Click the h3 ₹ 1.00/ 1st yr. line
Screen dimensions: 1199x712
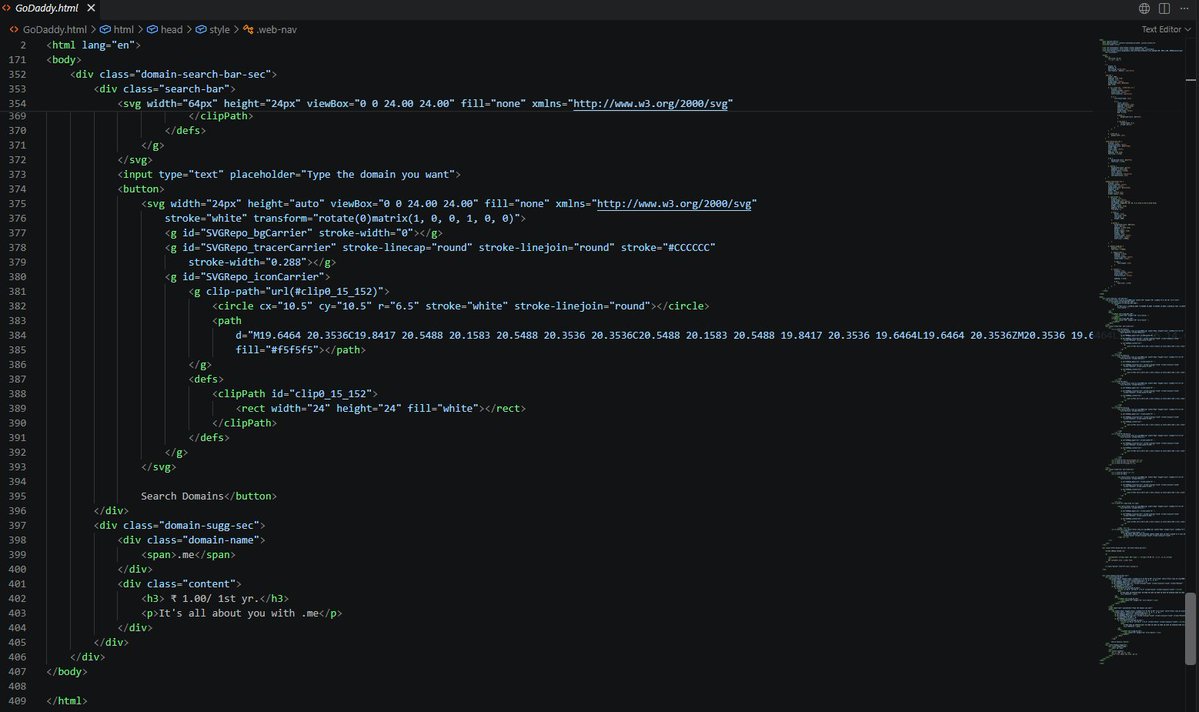tap(215, 598)
